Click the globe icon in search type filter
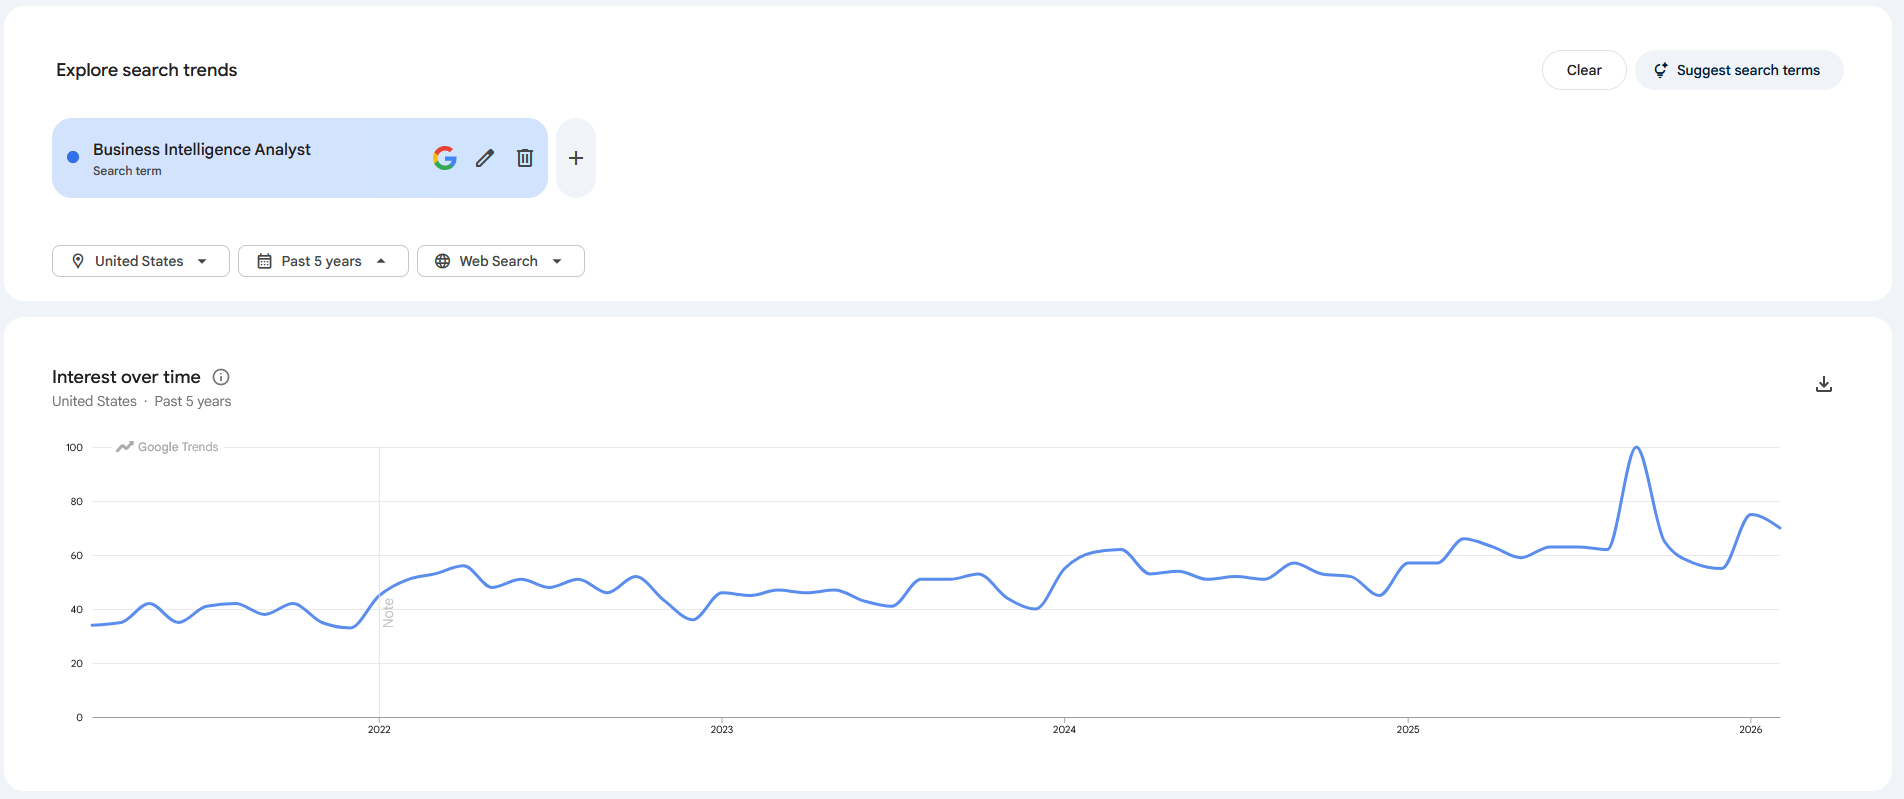 pyautogui.click(x=443, y=261)
